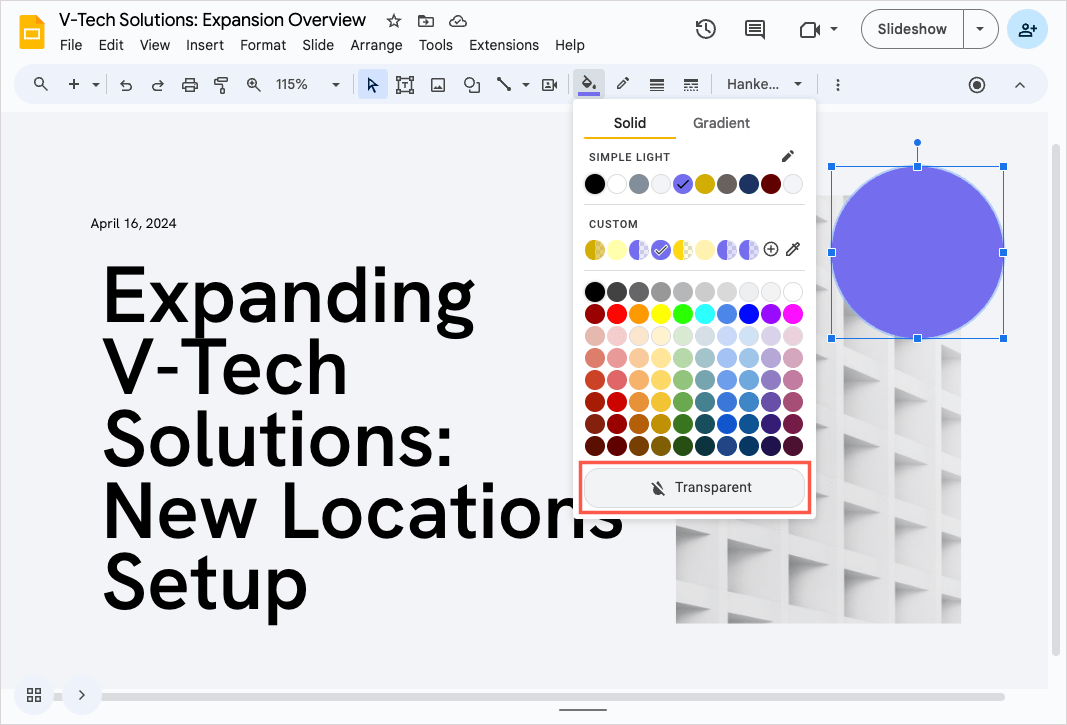Switch to the Gradient tab

tap(721, 123)
